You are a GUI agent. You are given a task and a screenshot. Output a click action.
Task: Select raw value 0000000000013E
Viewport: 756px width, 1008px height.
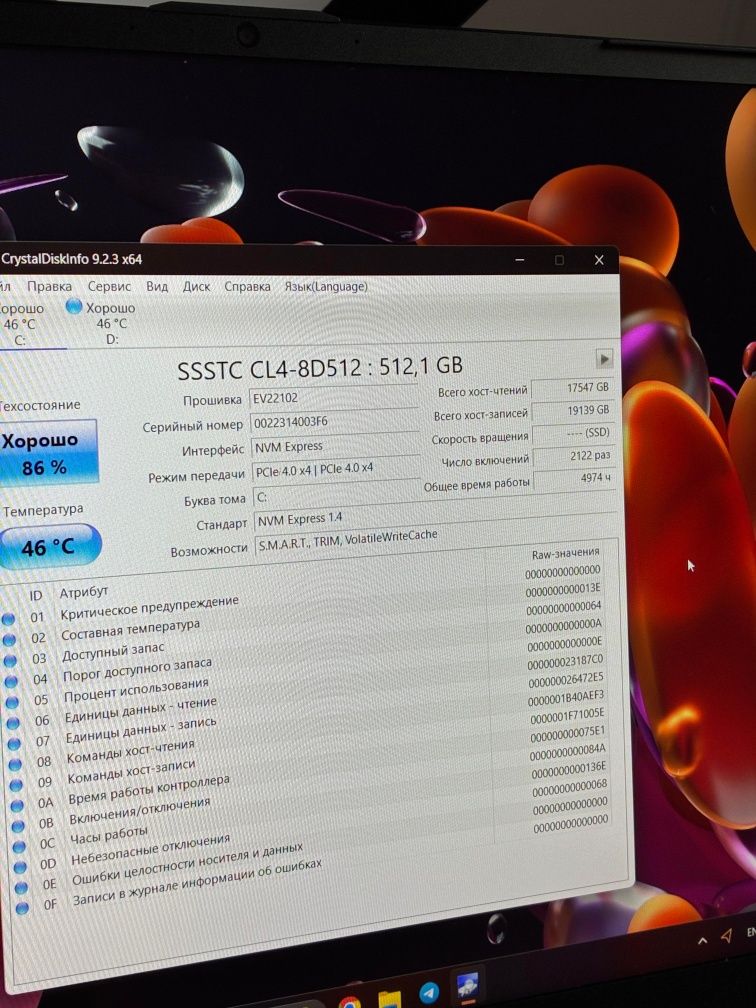coord(563,589)
